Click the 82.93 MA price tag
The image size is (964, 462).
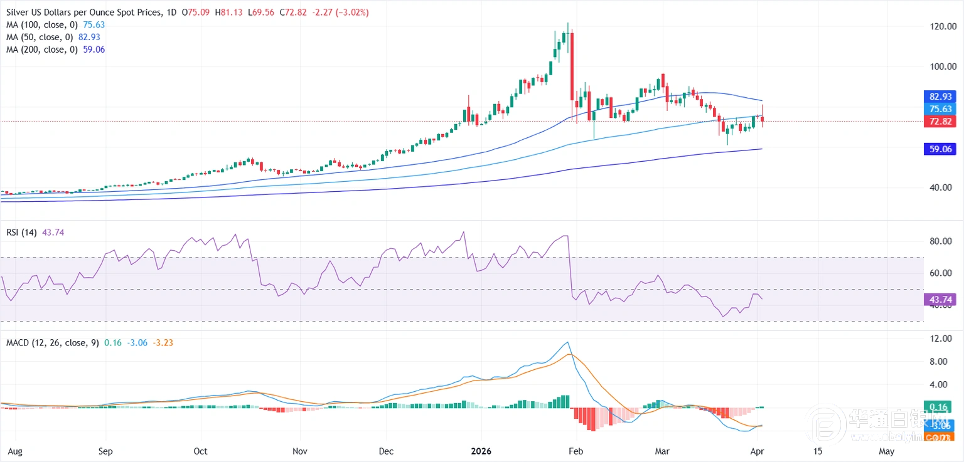pos(939,97)
